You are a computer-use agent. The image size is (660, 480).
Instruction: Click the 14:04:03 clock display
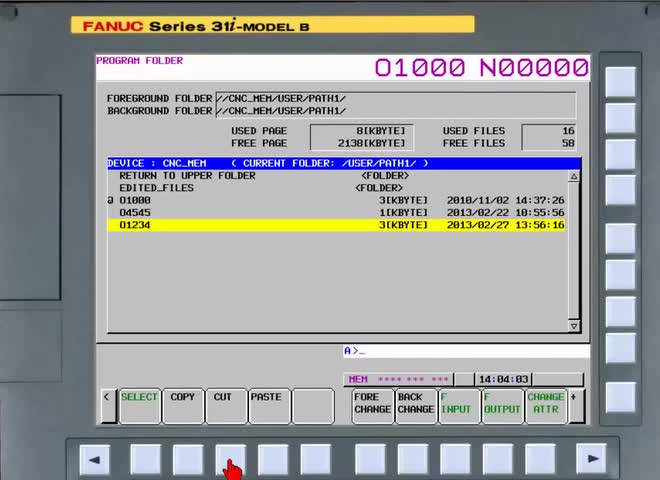coord(503,379)
